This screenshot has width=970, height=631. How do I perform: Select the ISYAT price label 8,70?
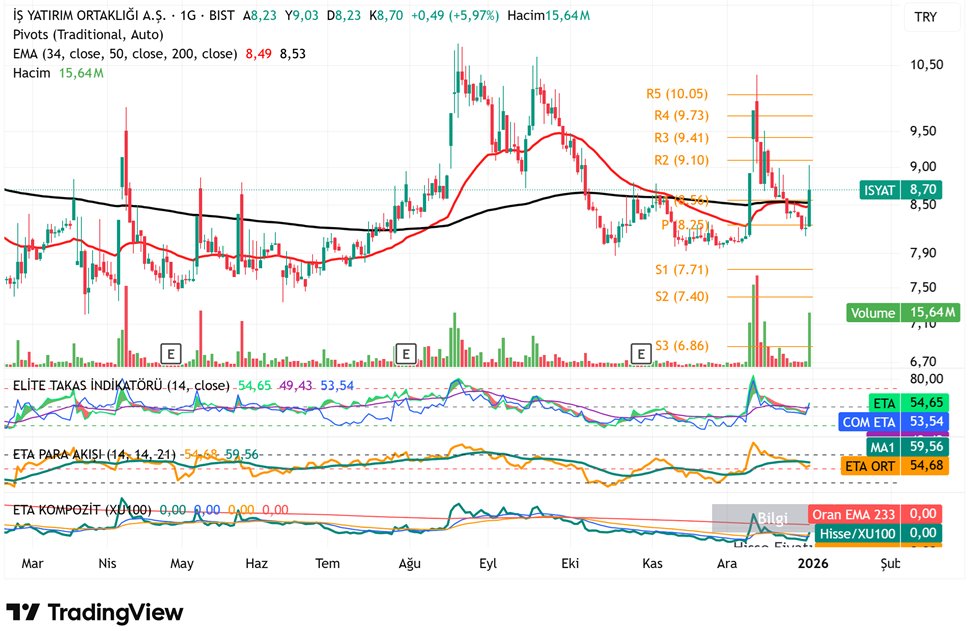pyautogui.click(x=901, y=189)
